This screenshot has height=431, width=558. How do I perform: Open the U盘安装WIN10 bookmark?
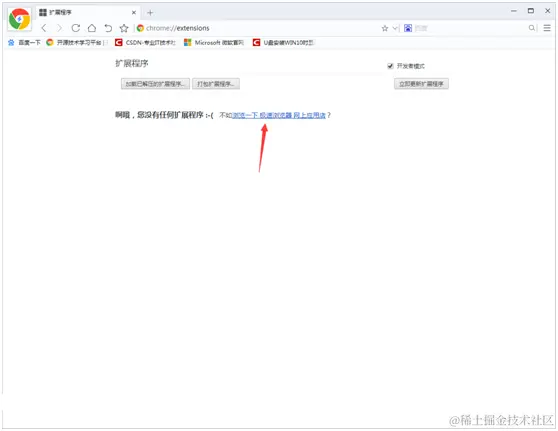coord(283,43)
